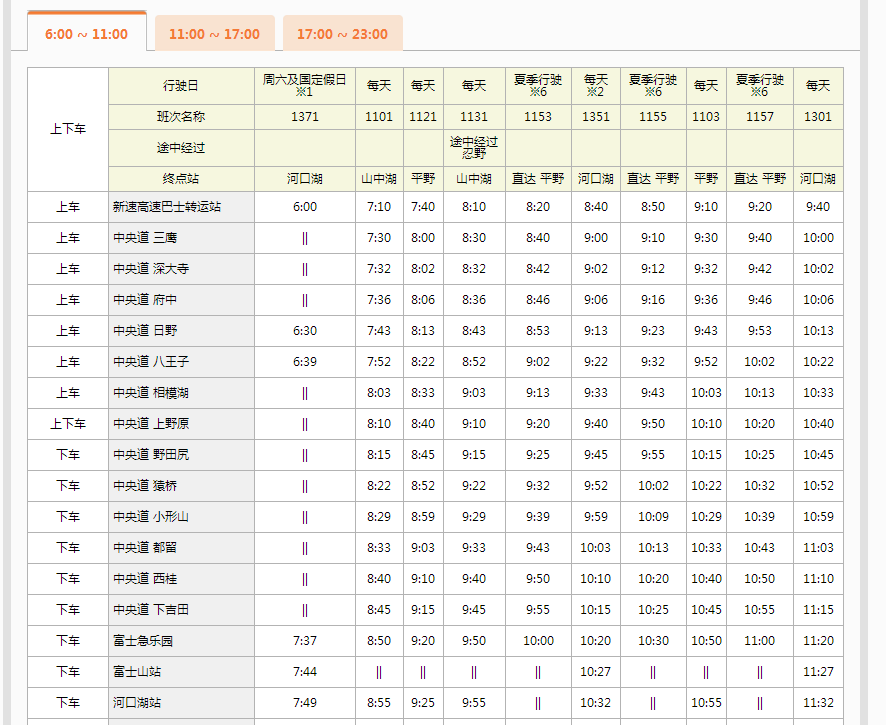Select bus number 1101 column header
886x725 pixels.
click(x=379, y=117)
